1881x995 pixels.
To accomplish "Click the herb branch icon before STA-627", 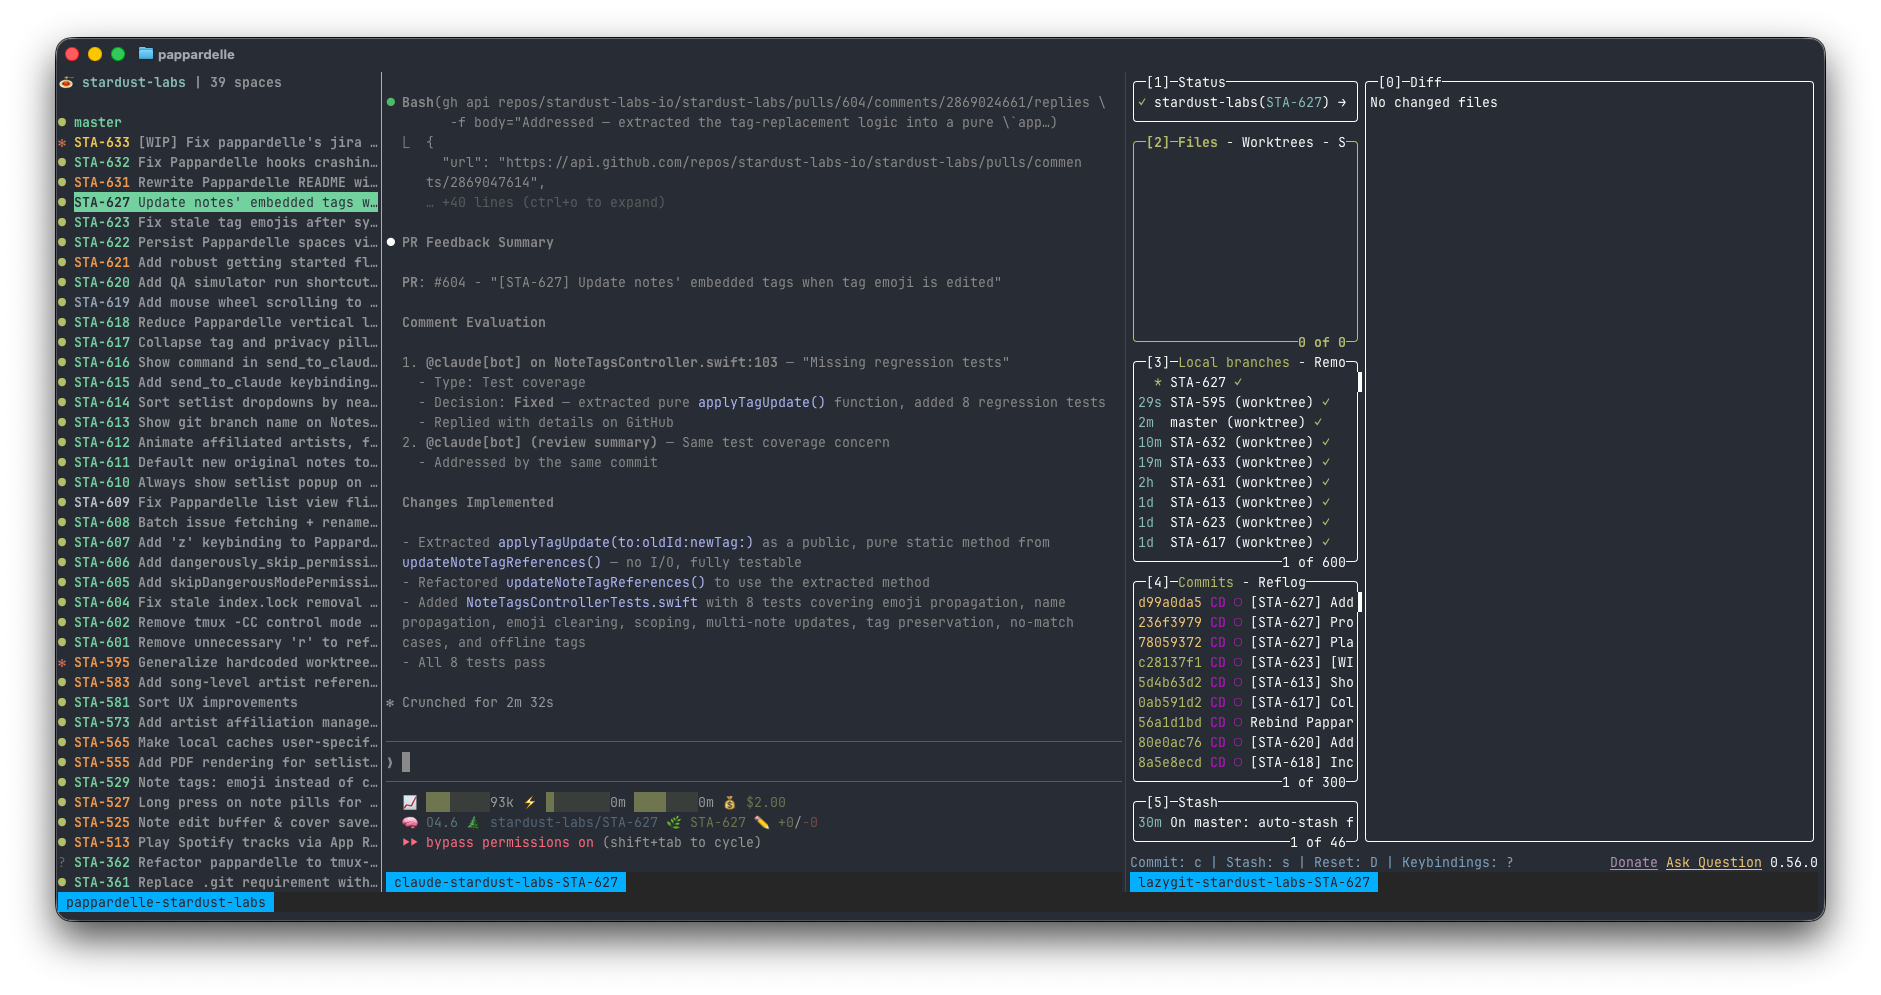I will (x=673, y=822).
